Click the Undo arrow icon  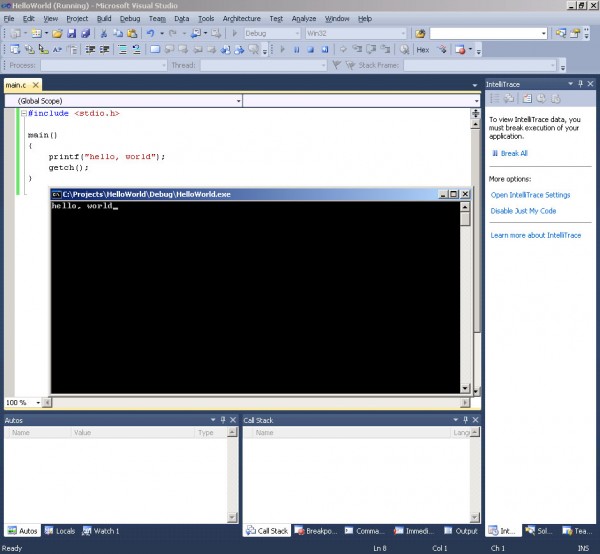(x=150, y=33)
